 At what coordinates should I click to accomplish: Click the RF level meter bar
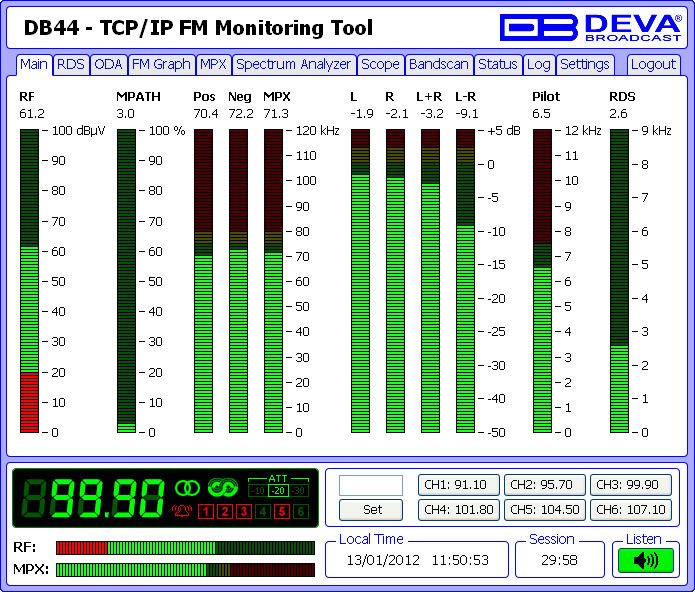28,280
